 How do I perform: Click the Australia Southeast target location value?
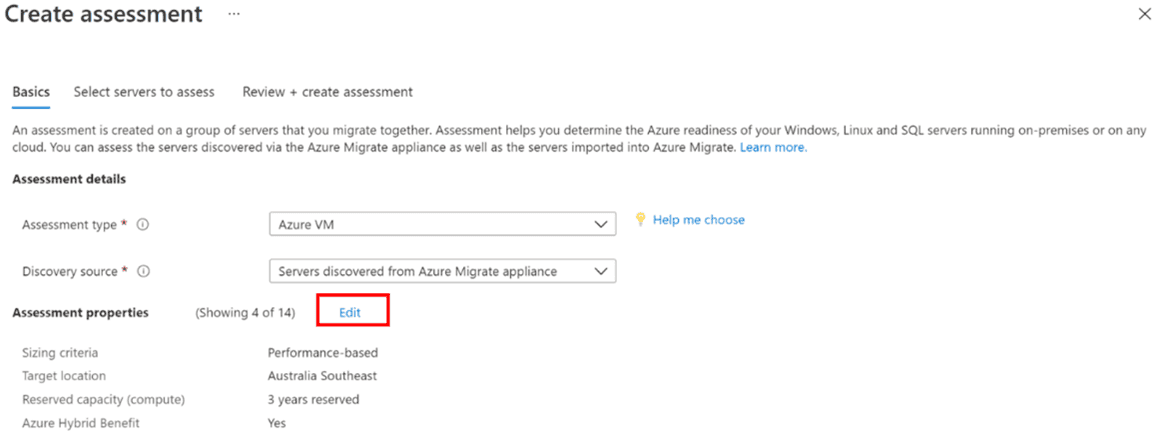click(322, 376)
